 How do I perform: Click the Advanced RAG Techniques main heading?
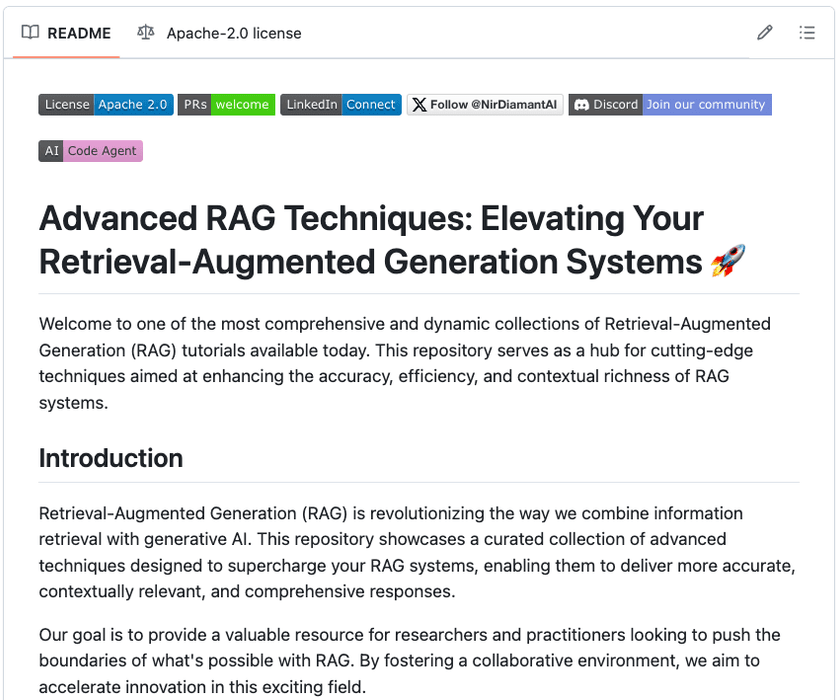(371, 240)
